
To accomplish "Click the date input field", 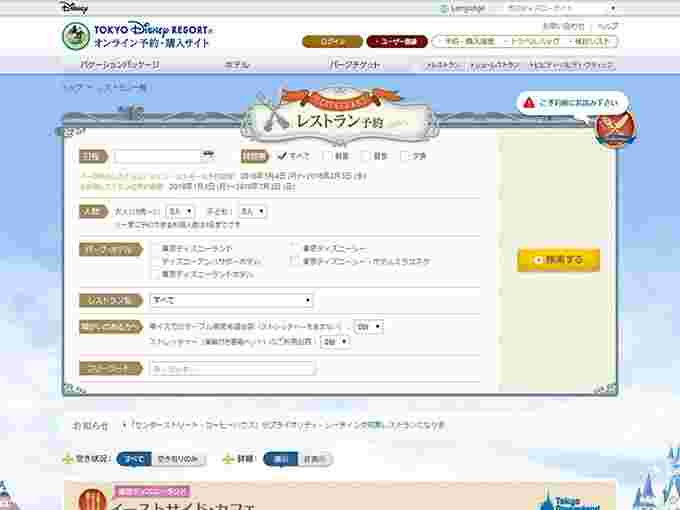I will click(157, 156).
